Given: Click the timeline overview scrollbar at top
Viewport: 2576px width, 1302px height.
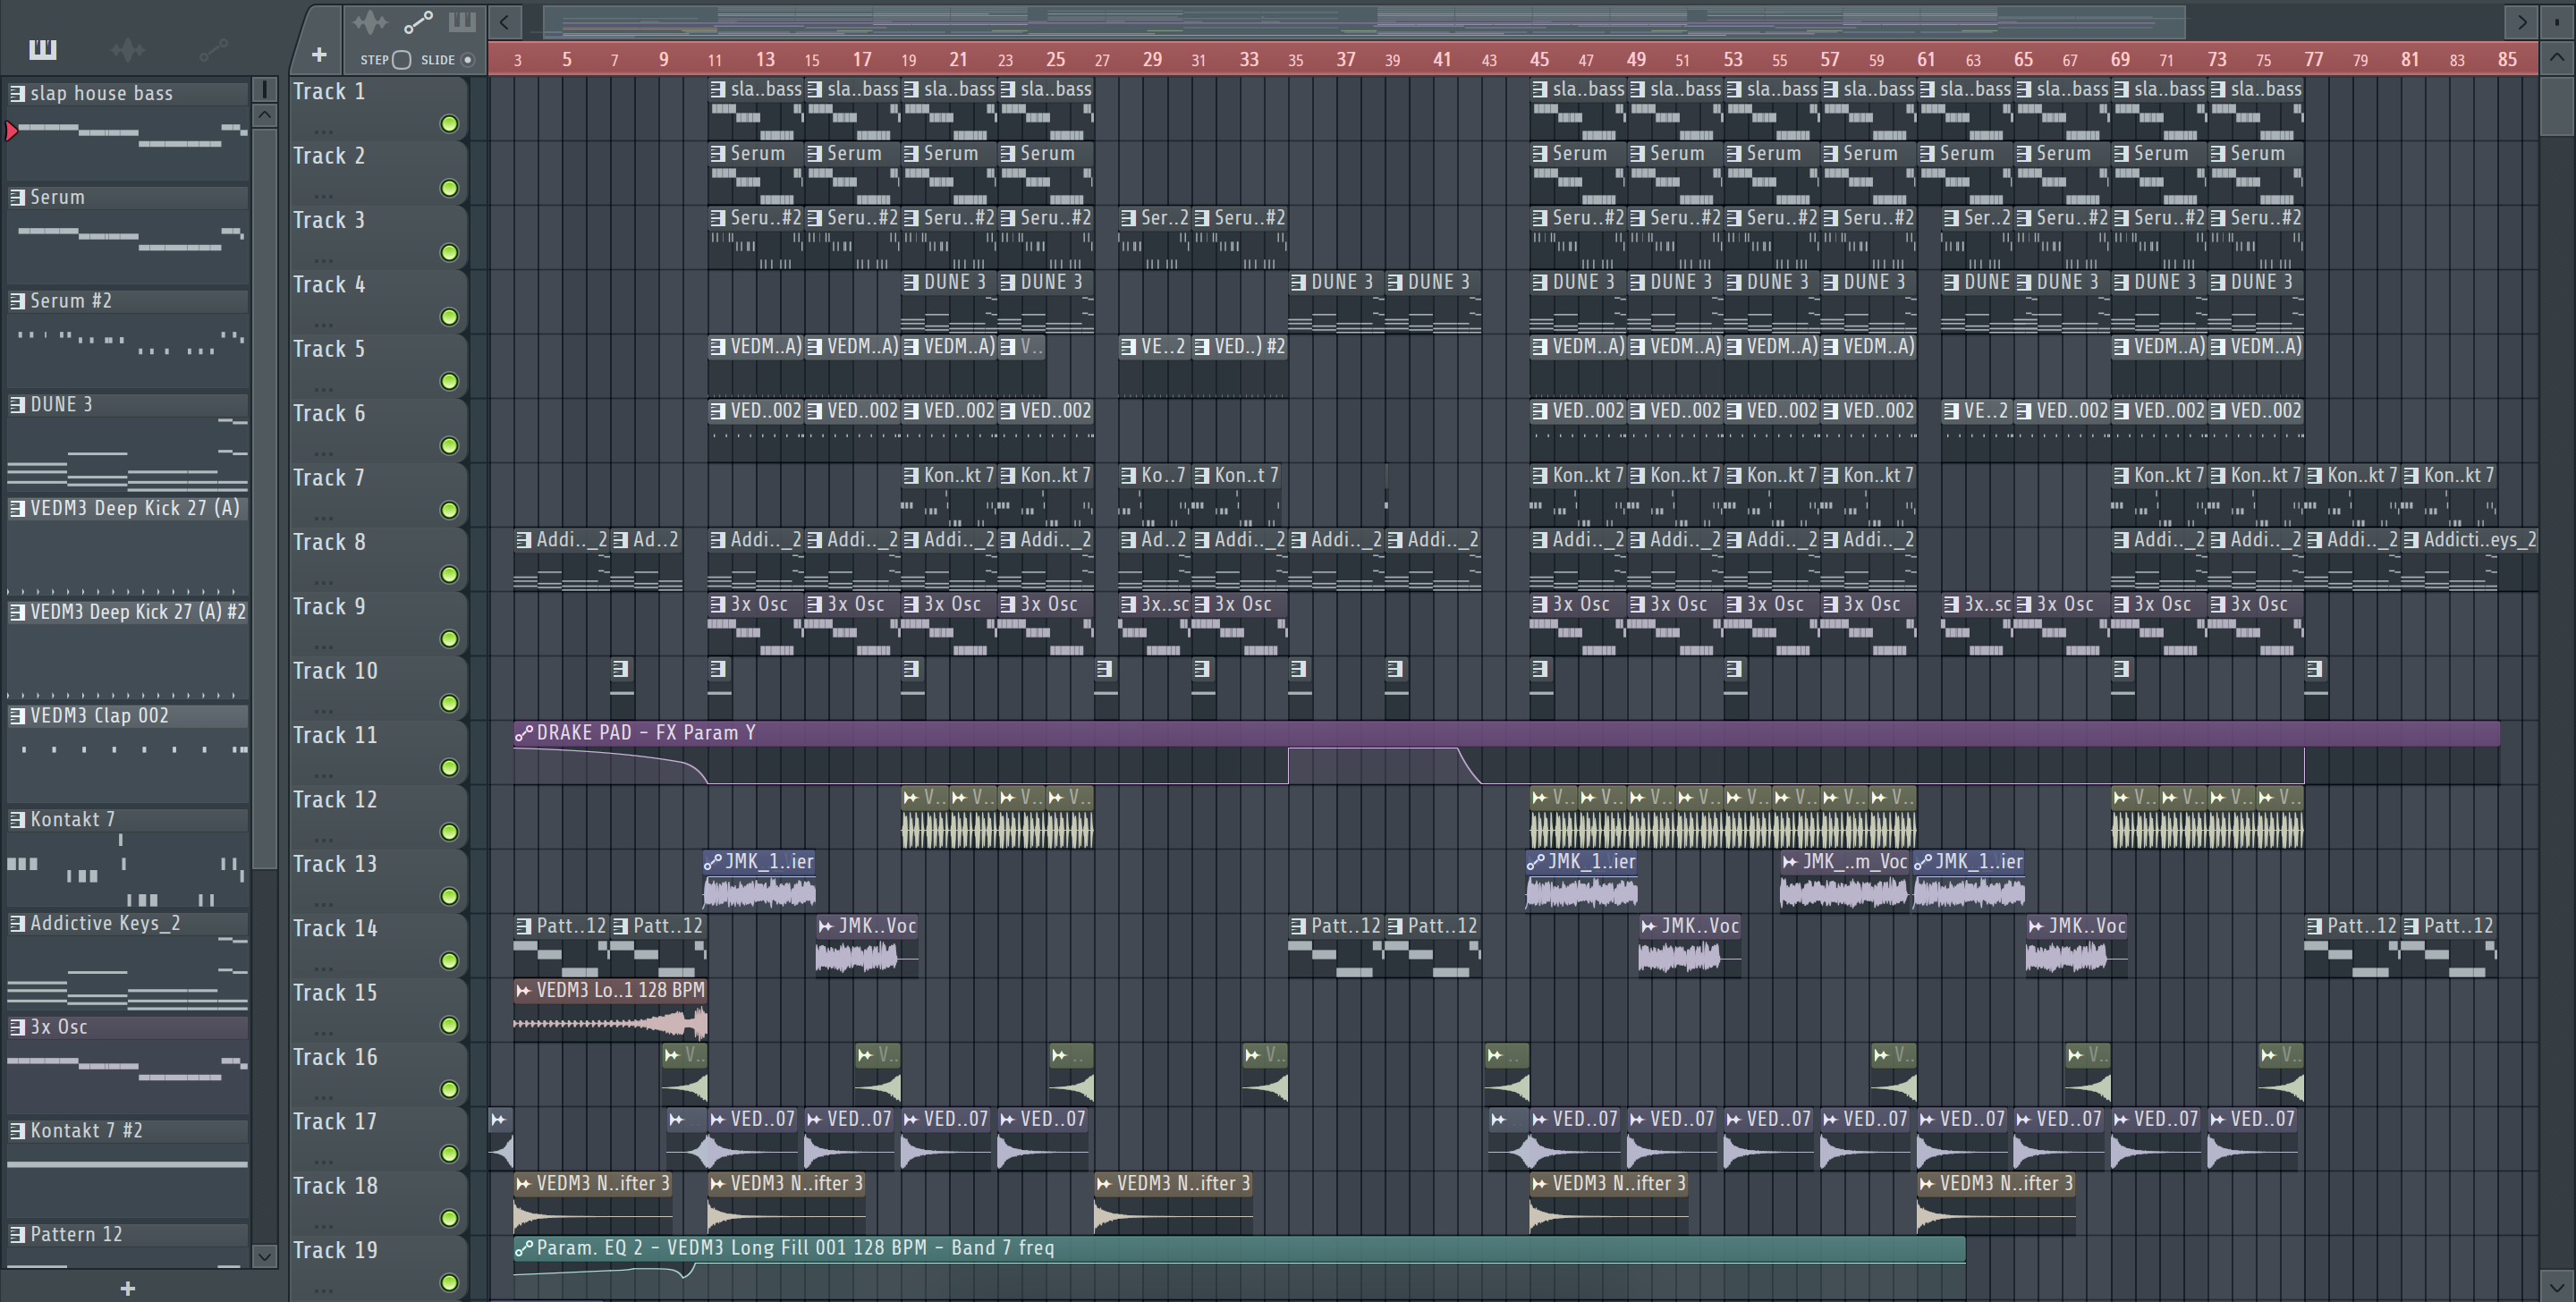Looking at the screenshot, I should pos(1364,22).
